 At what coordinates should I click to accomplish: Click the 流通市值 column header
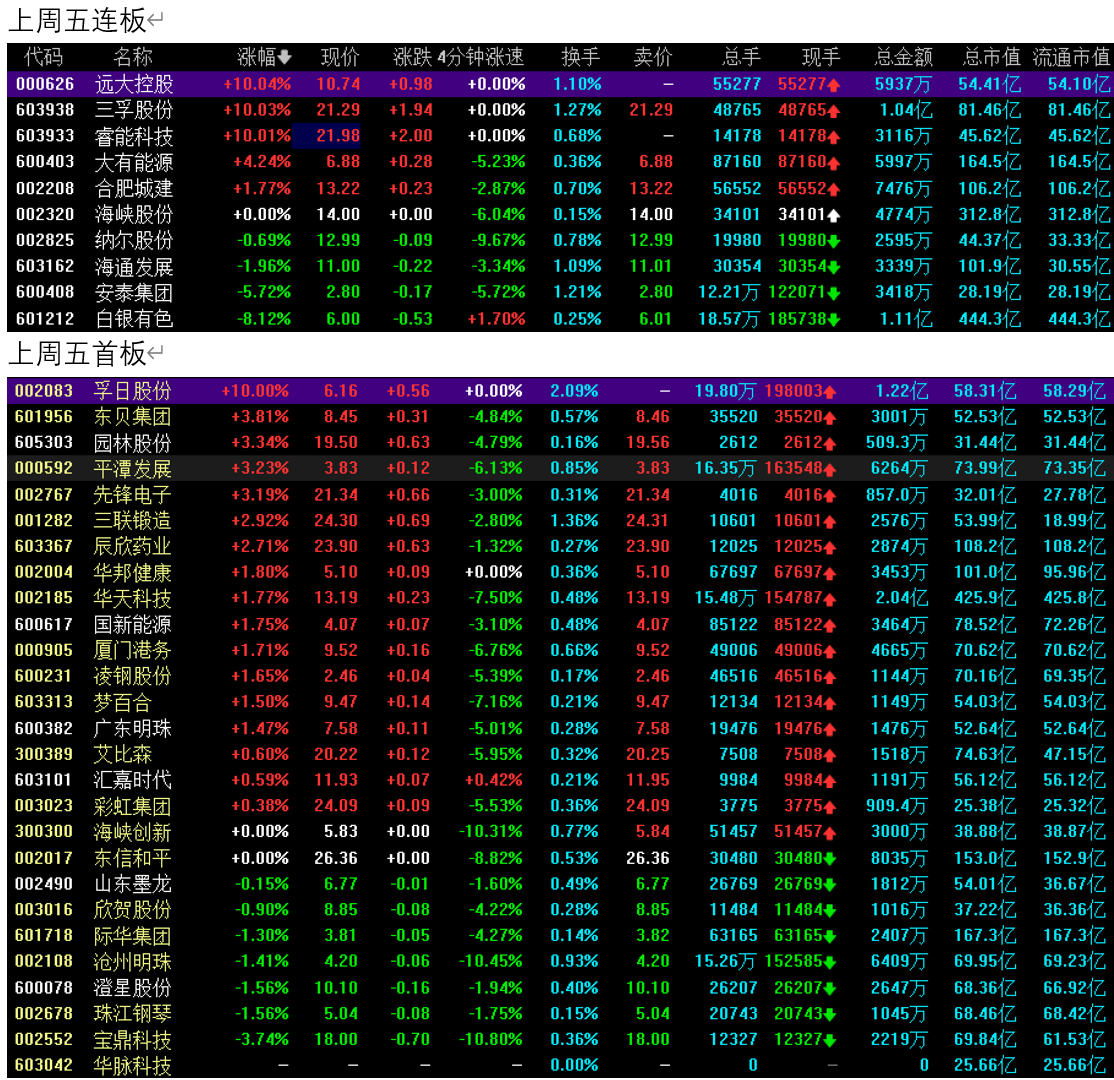pos(1071,57)
